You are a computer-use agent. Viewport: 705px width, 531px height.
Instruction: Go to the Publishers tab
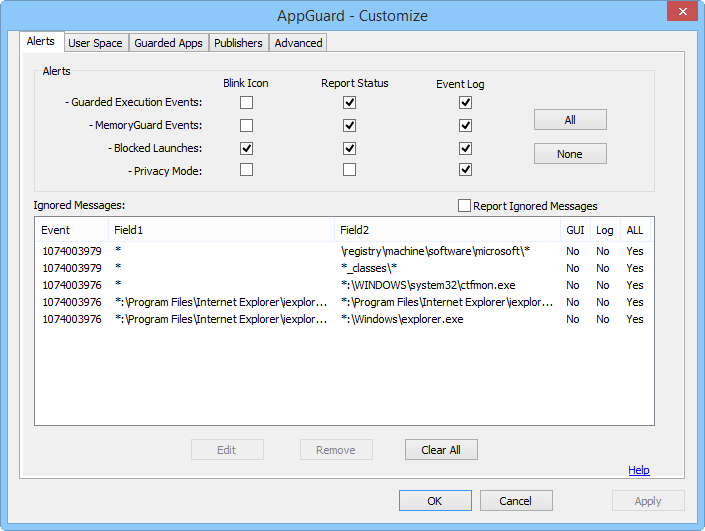pyautogui.click(x=238, y=43)
